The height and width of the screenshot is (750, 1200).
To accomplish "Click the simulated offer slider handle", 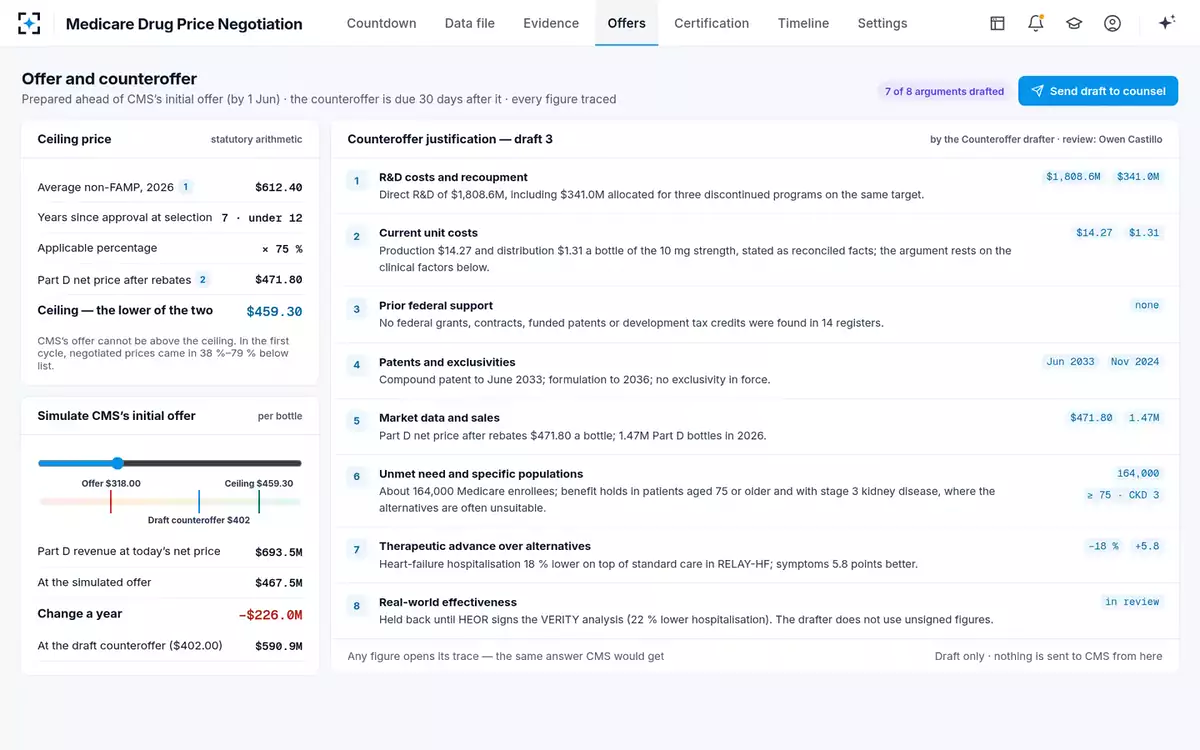I will pos(117,463).
